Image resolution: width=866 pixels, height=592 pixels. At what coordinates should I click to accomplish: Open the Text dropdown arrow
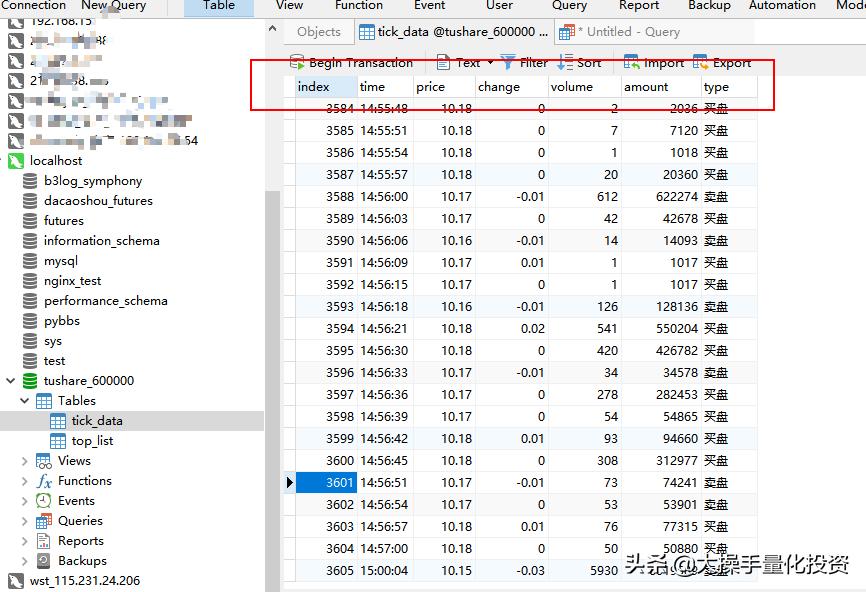tap(490, 62)
